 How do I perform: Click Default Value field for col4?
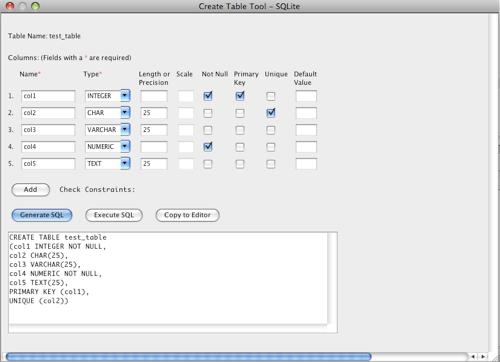306,147
